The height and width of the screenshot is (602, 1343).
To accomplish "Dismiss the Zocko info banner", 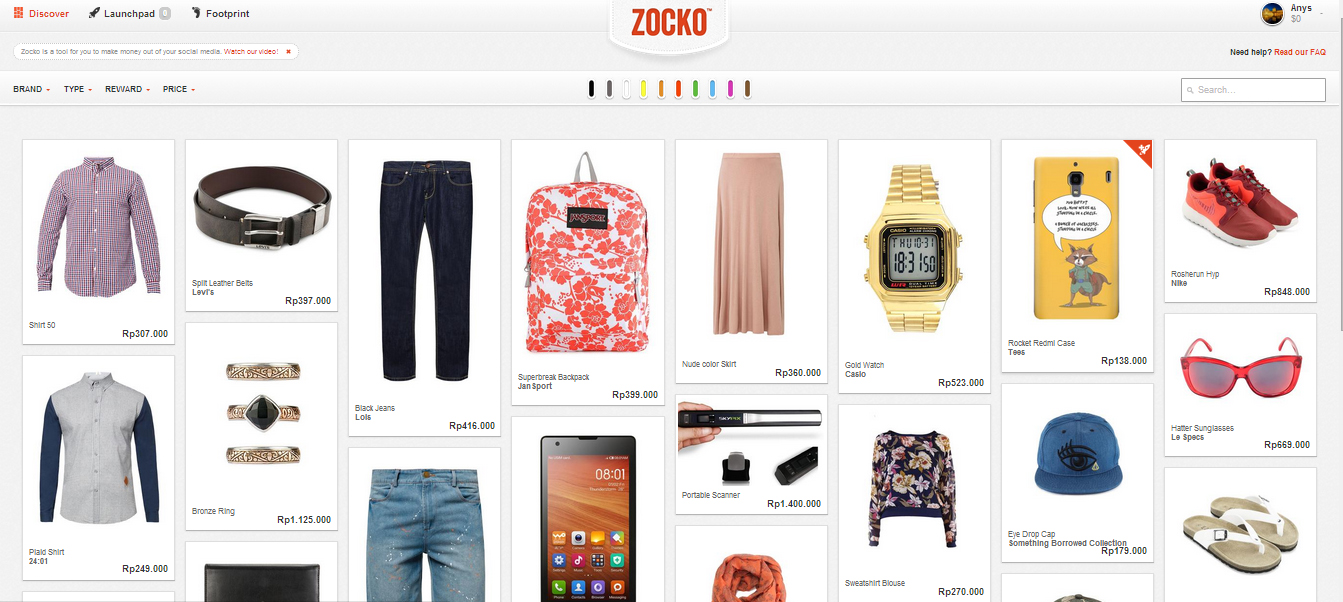I will click(x=288, y=51).
